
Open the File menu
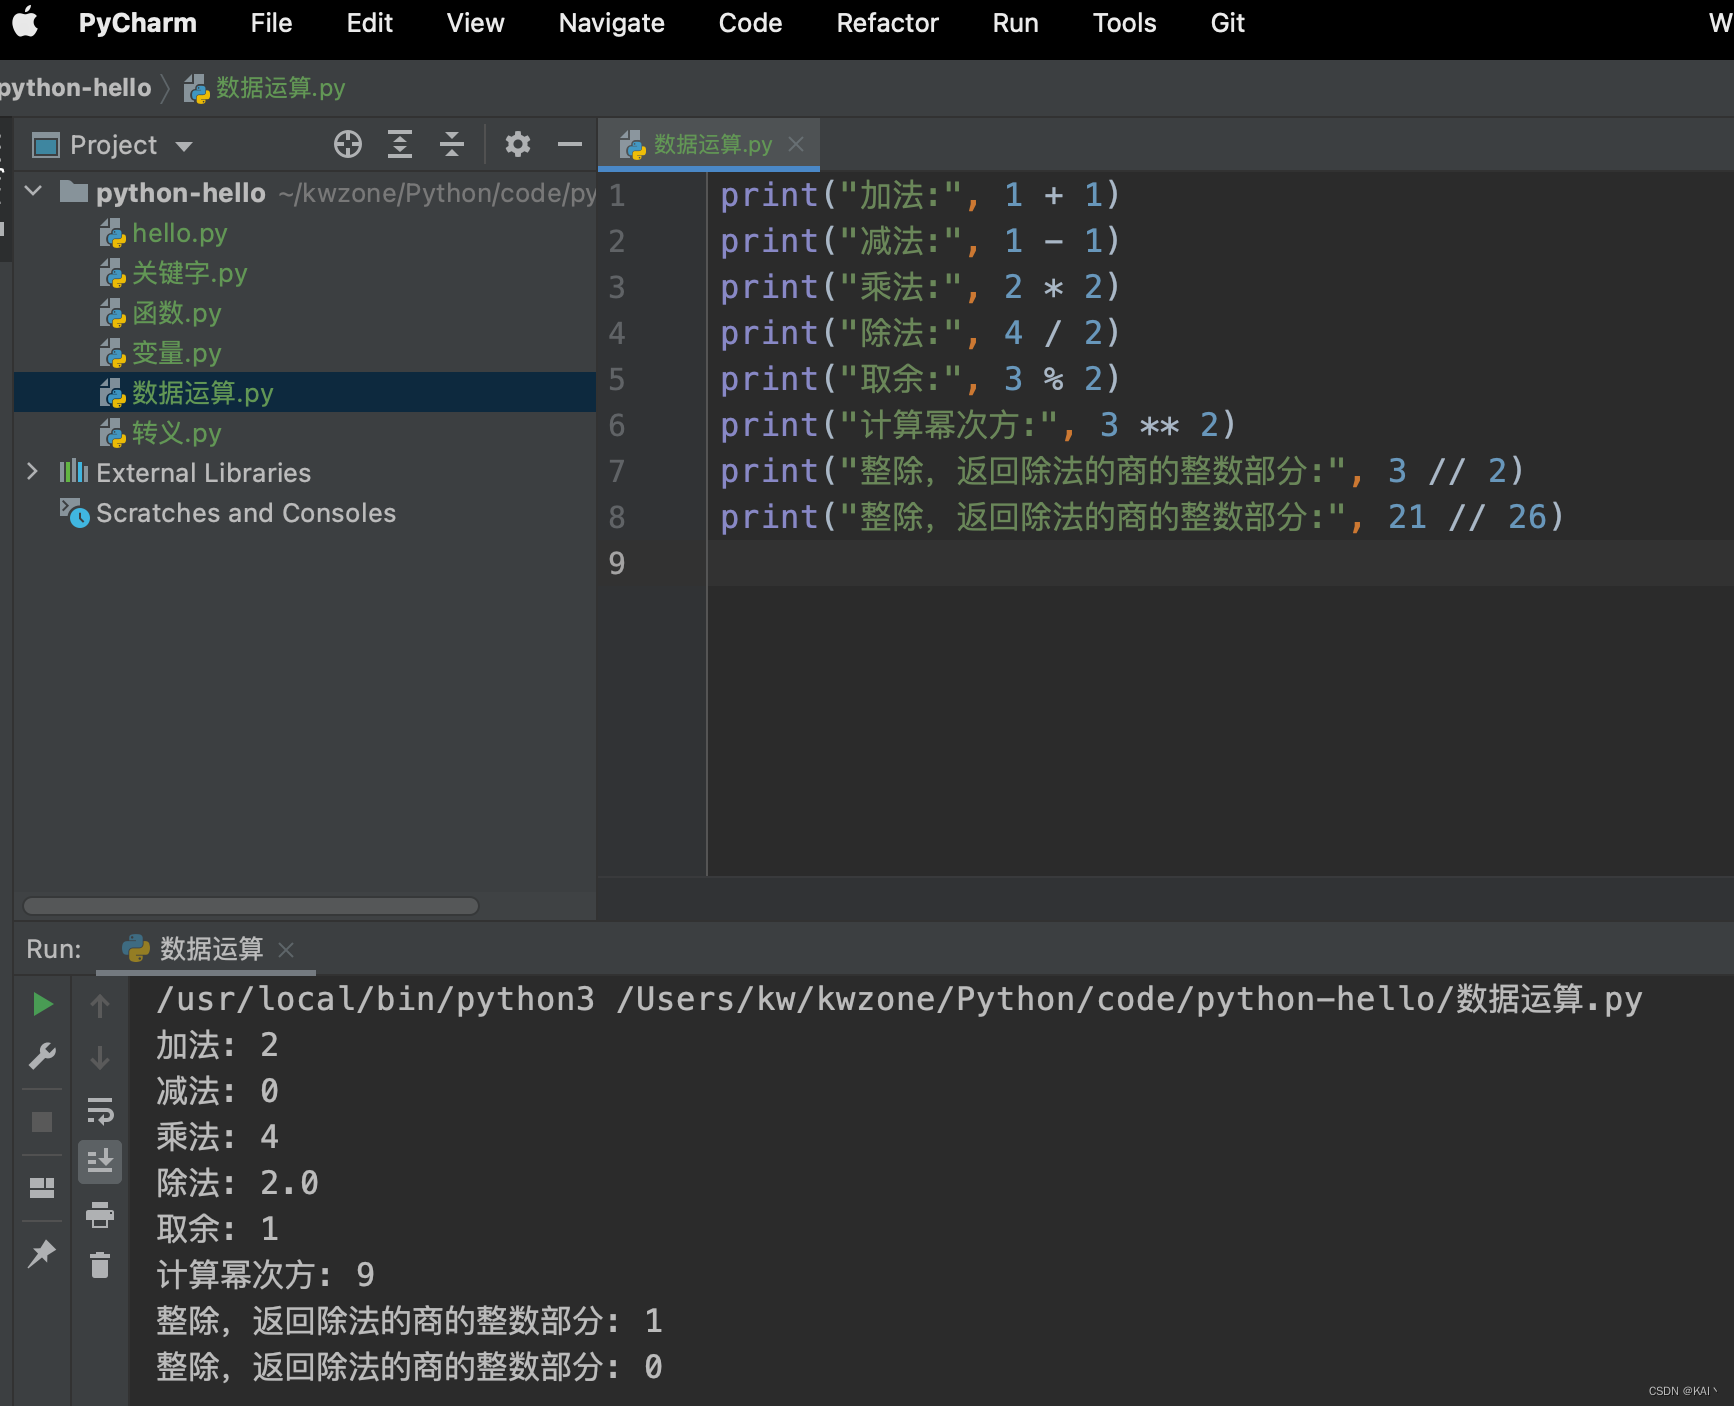coord(271,23)
